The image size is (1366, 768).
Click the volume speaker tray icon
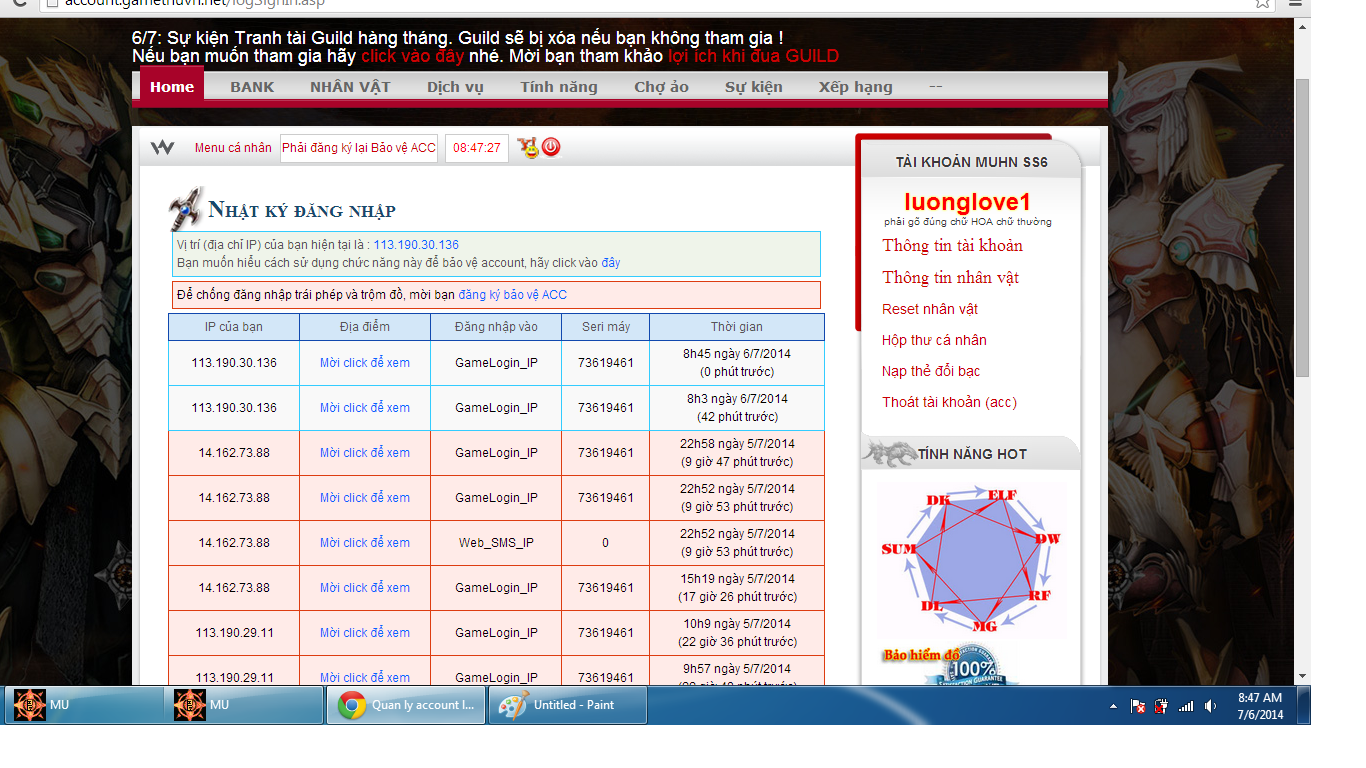point(1210,706)
